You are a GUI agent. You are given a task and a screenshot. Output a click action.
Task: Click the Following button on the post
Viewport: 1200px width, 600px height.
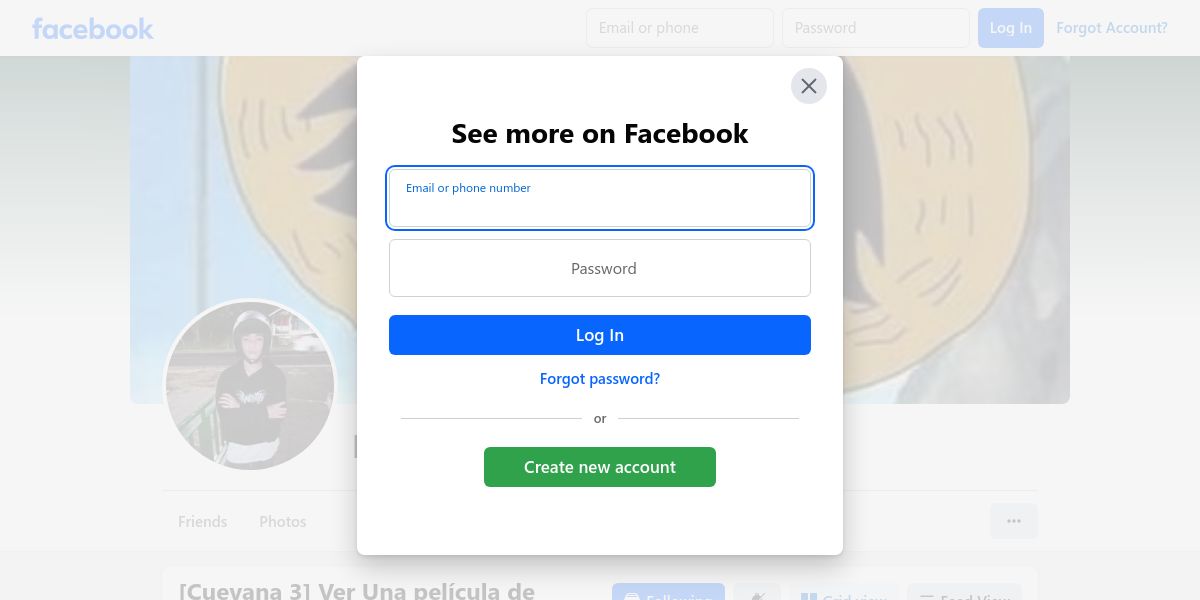tap(668, 592)
